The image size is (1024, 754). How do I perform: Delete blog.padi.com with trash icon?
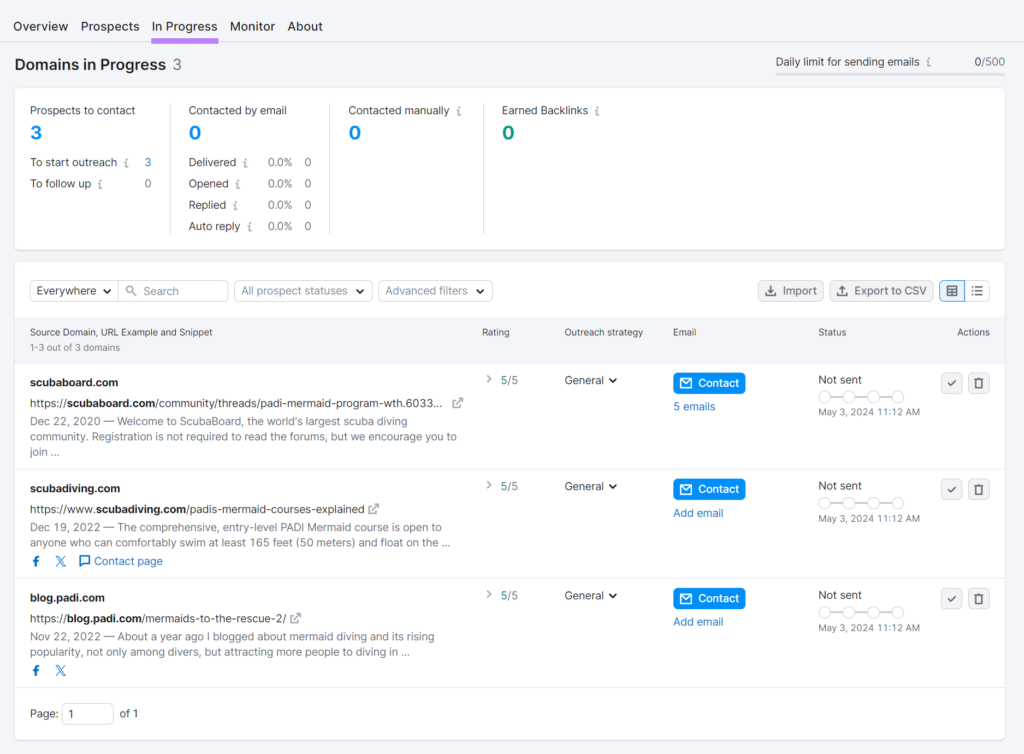click(x=978, y=599)
